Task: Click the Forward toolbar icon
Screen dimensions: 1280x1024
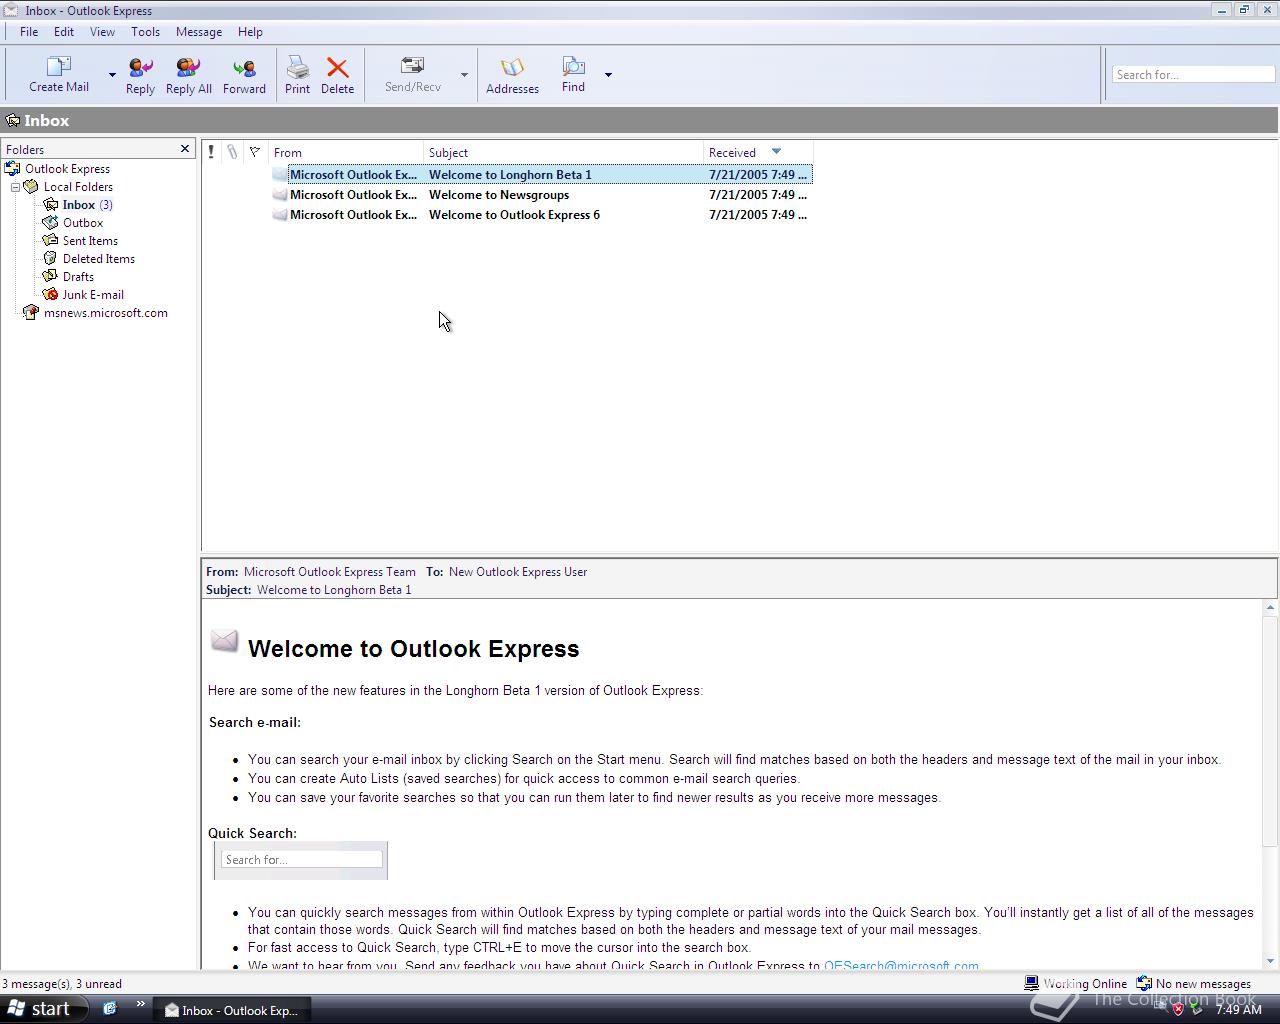Action: click(244, 67)
